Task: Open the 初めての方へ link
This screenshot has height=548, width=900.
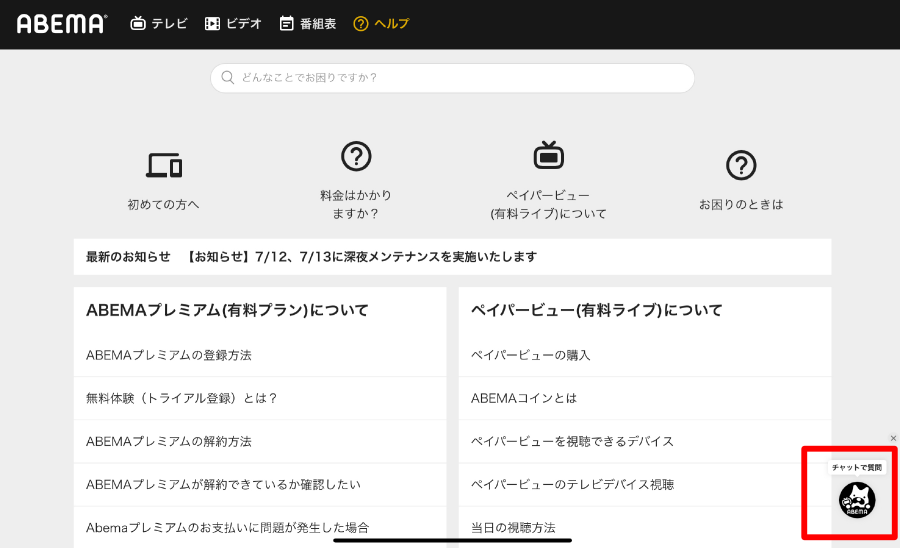Action: 164,204
